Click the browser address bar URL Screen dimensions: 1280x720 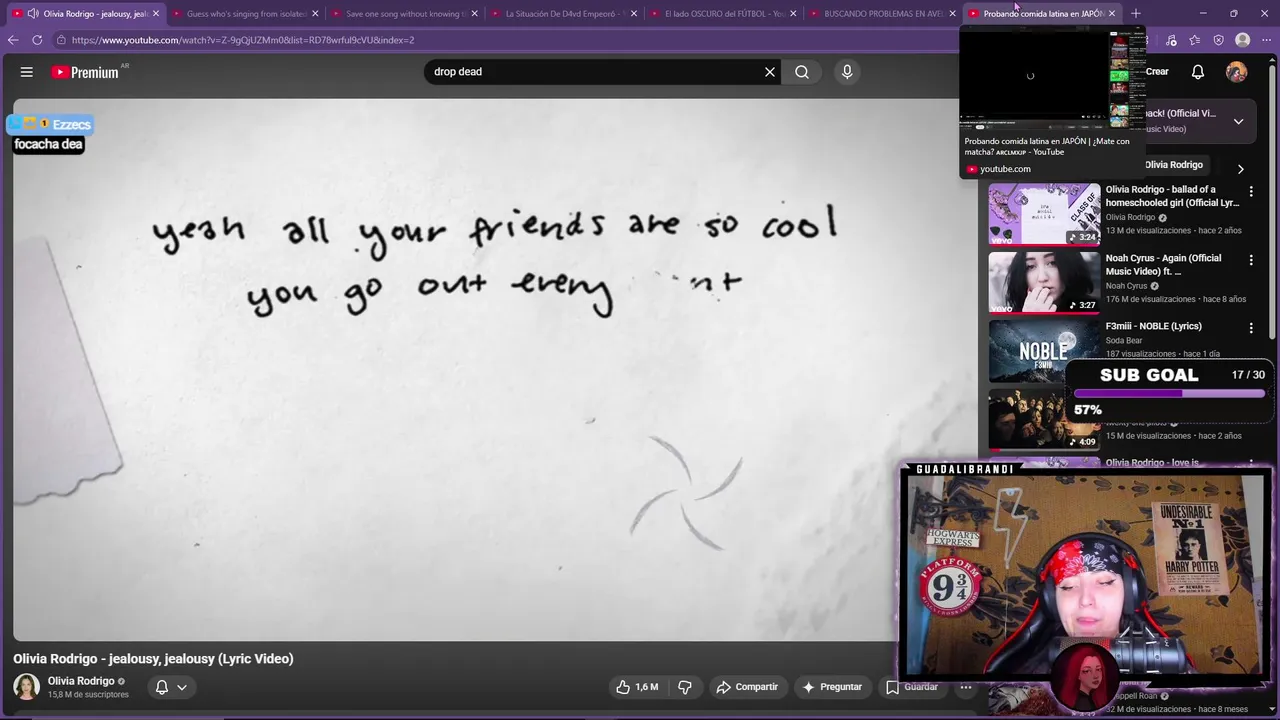pos(243,40)
